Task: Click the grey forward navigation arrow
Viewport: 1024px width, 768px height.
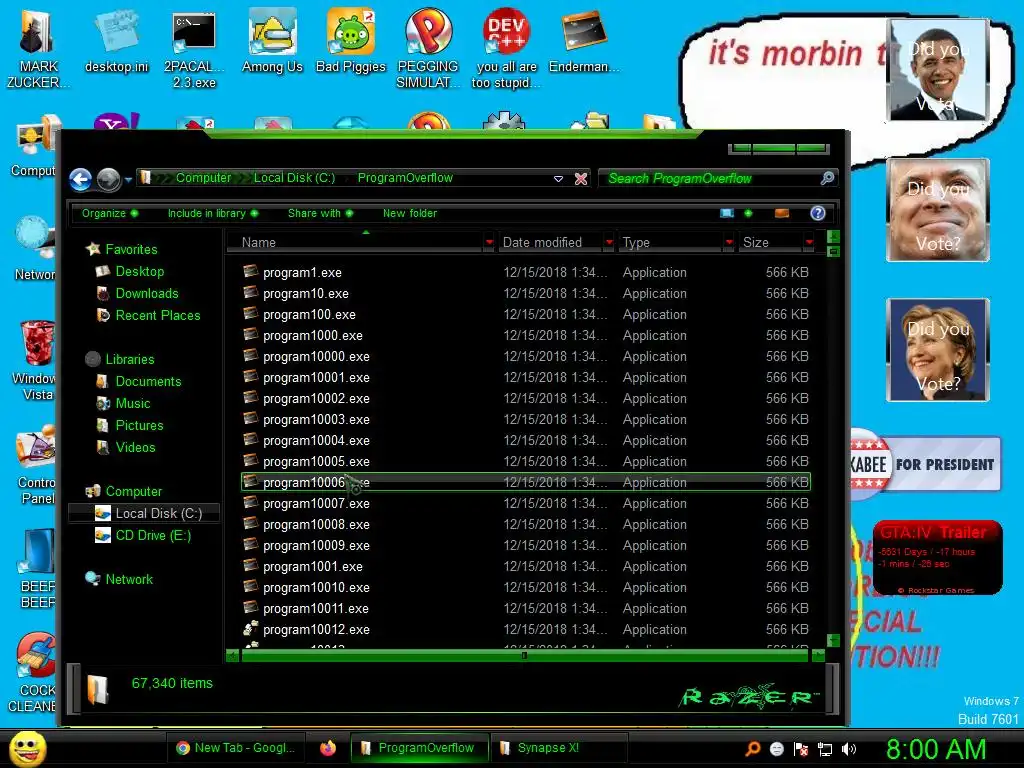Action: point(108,179)
